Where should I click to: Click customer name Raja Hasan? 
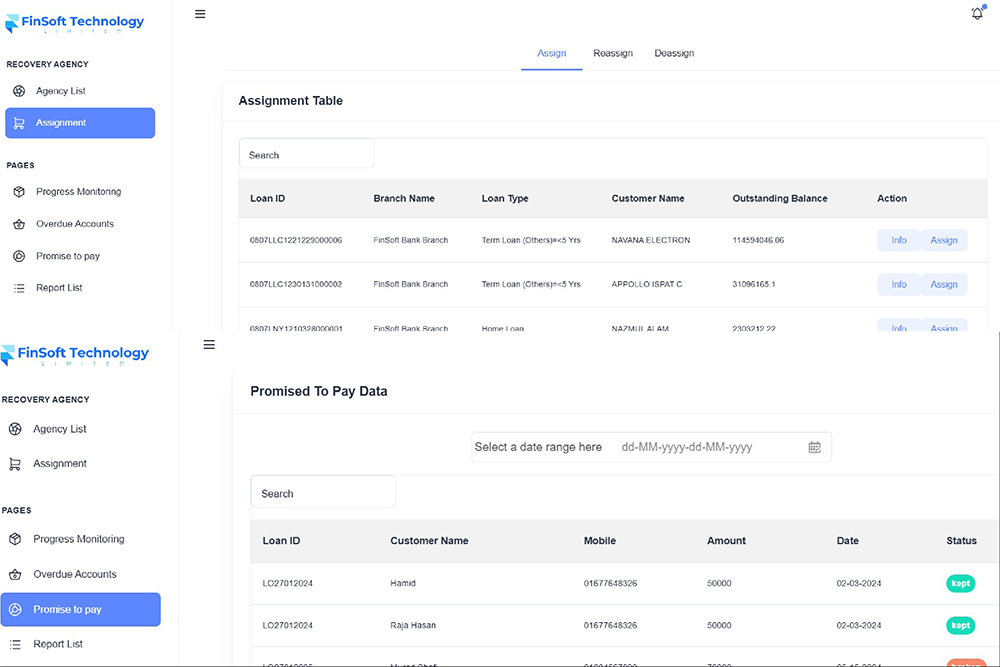(413, 626)
